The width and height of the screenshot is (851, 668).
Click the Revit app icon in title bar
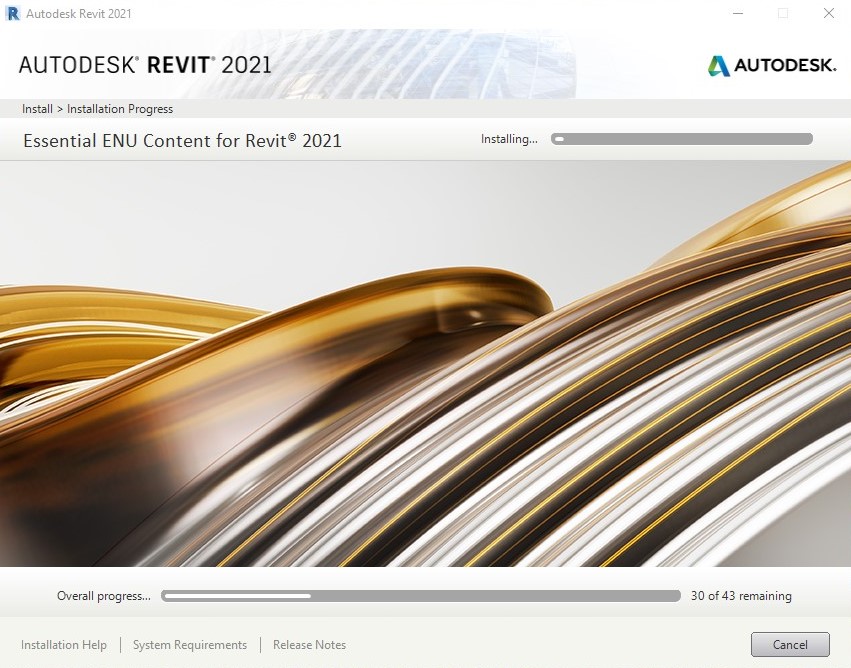point(13,13)
